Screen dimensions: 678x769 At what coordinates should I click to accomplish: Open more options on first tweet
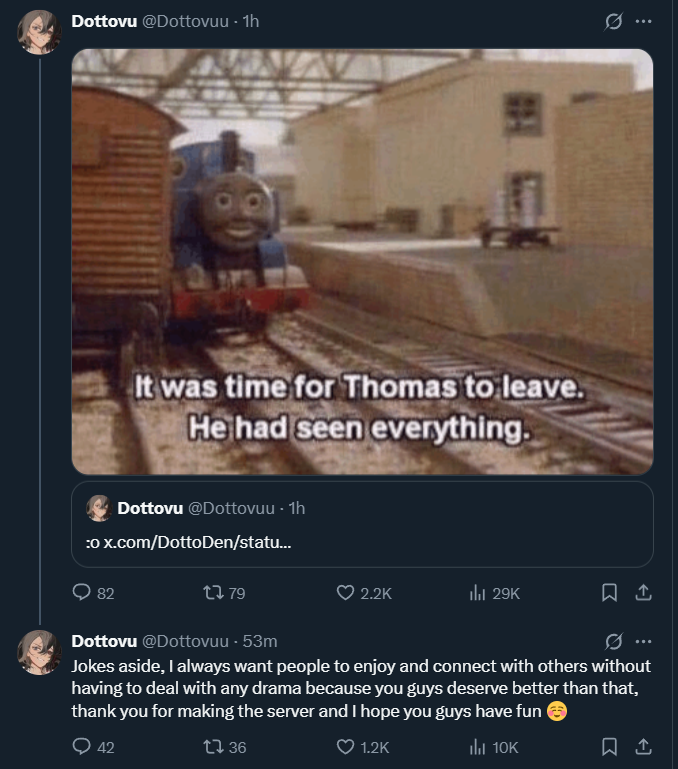tap(644, 21)
